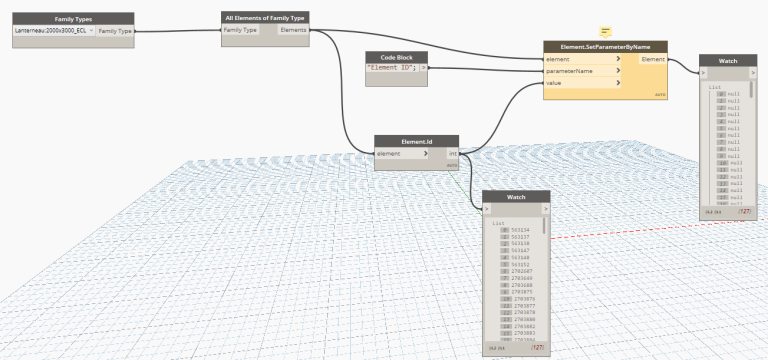Image resolution: width=768 pixels, height=360 pixels.
Task: Click the Family Type output port of Family Types
Action: [115, 30]
